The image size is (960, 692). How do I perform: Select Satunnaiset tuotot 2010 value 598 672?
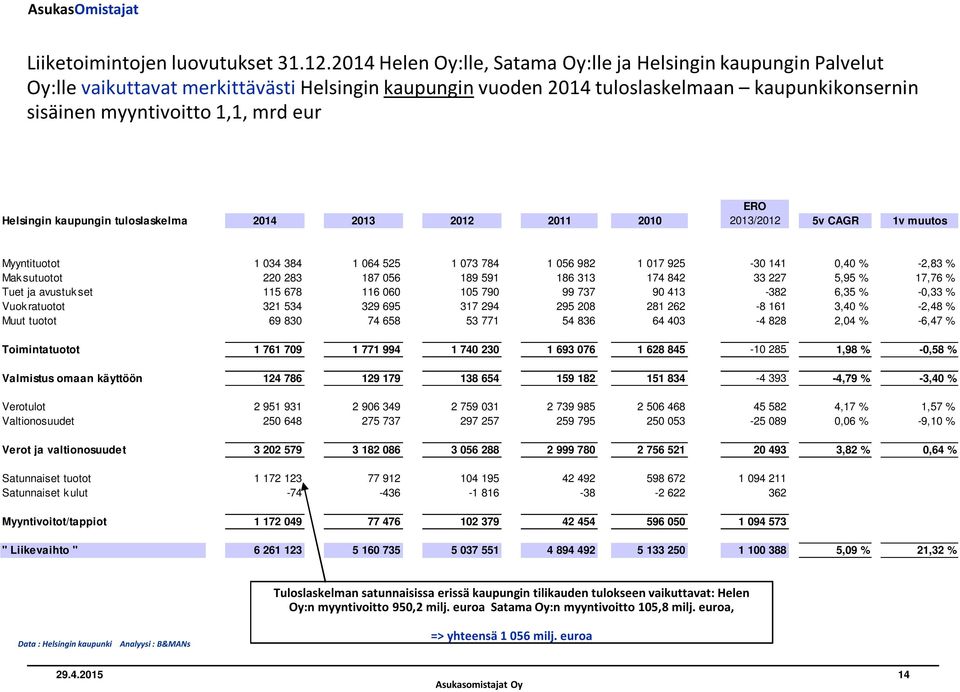point(666,478)
